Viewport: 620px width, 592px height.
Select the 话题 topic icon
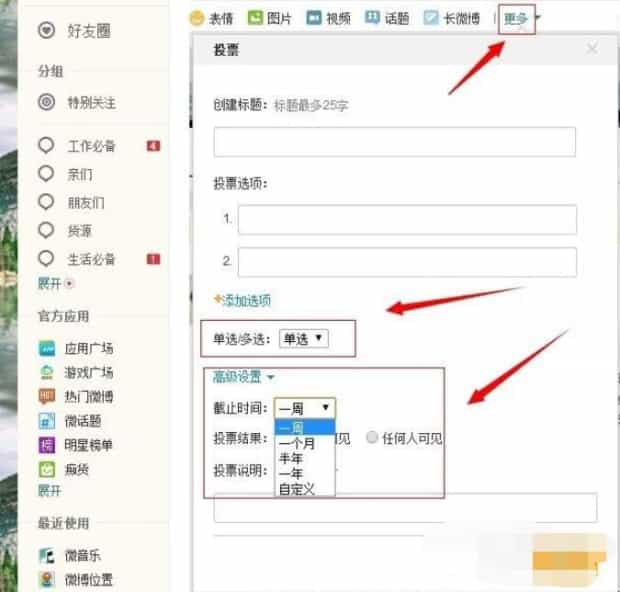(372, 18)
